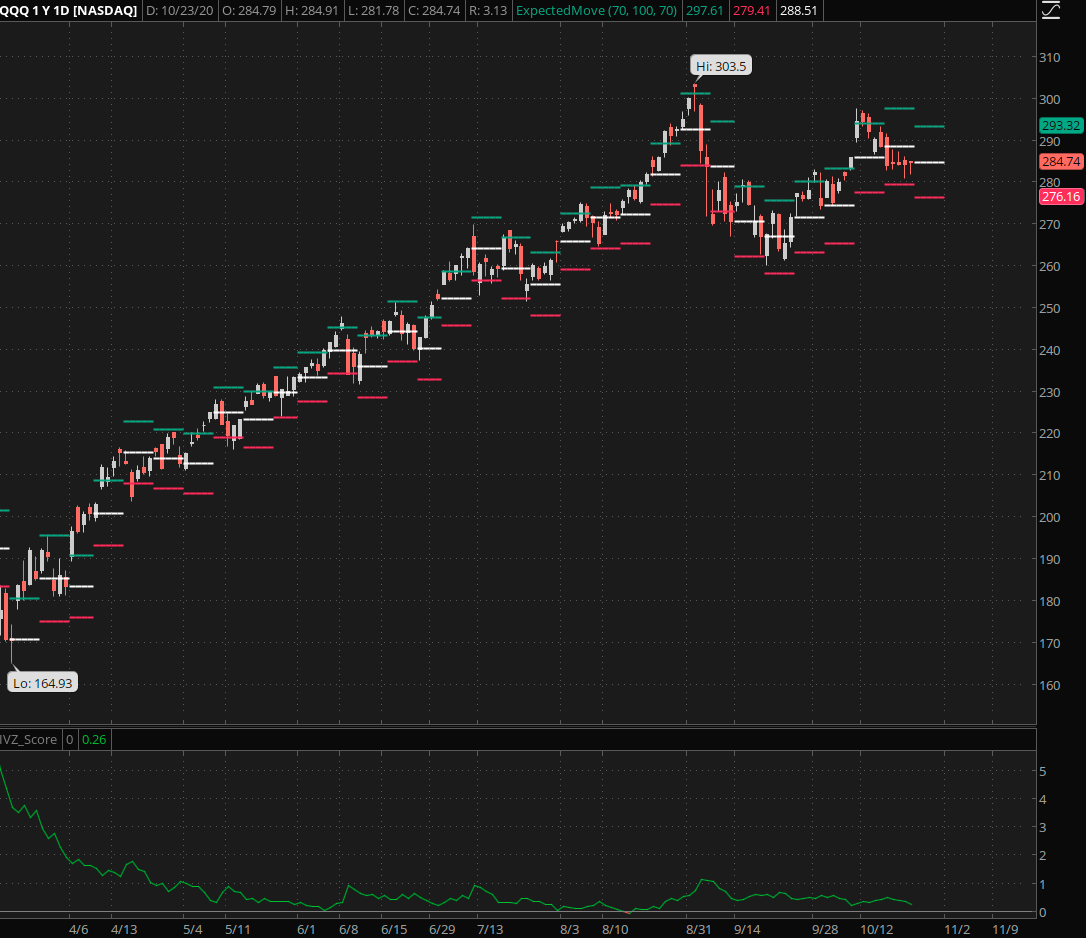This screenshot has height=938, width=1086.
Task: Click the 8/10 date on time axis
Action: (x=615, y=929)
